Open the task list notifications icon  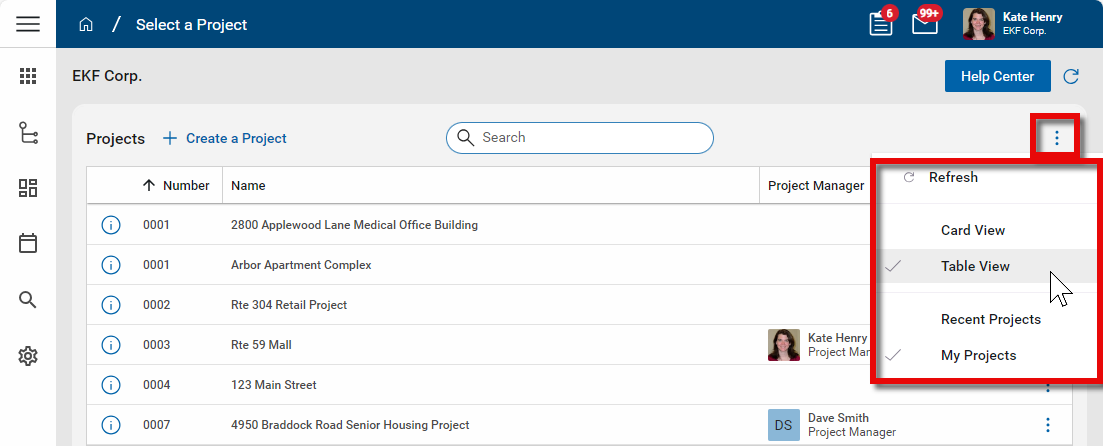point(881,24)
